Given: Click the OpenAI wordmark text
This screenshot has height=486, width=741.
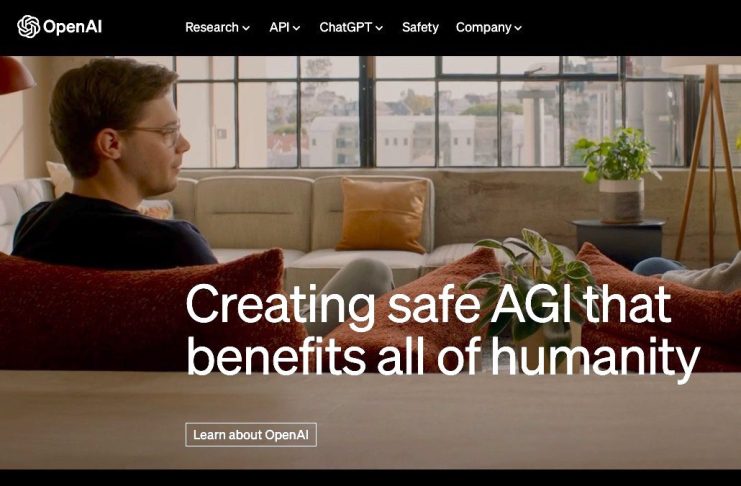Looking at the screenshot, I should pyautogui.click(x=72, y=27).
